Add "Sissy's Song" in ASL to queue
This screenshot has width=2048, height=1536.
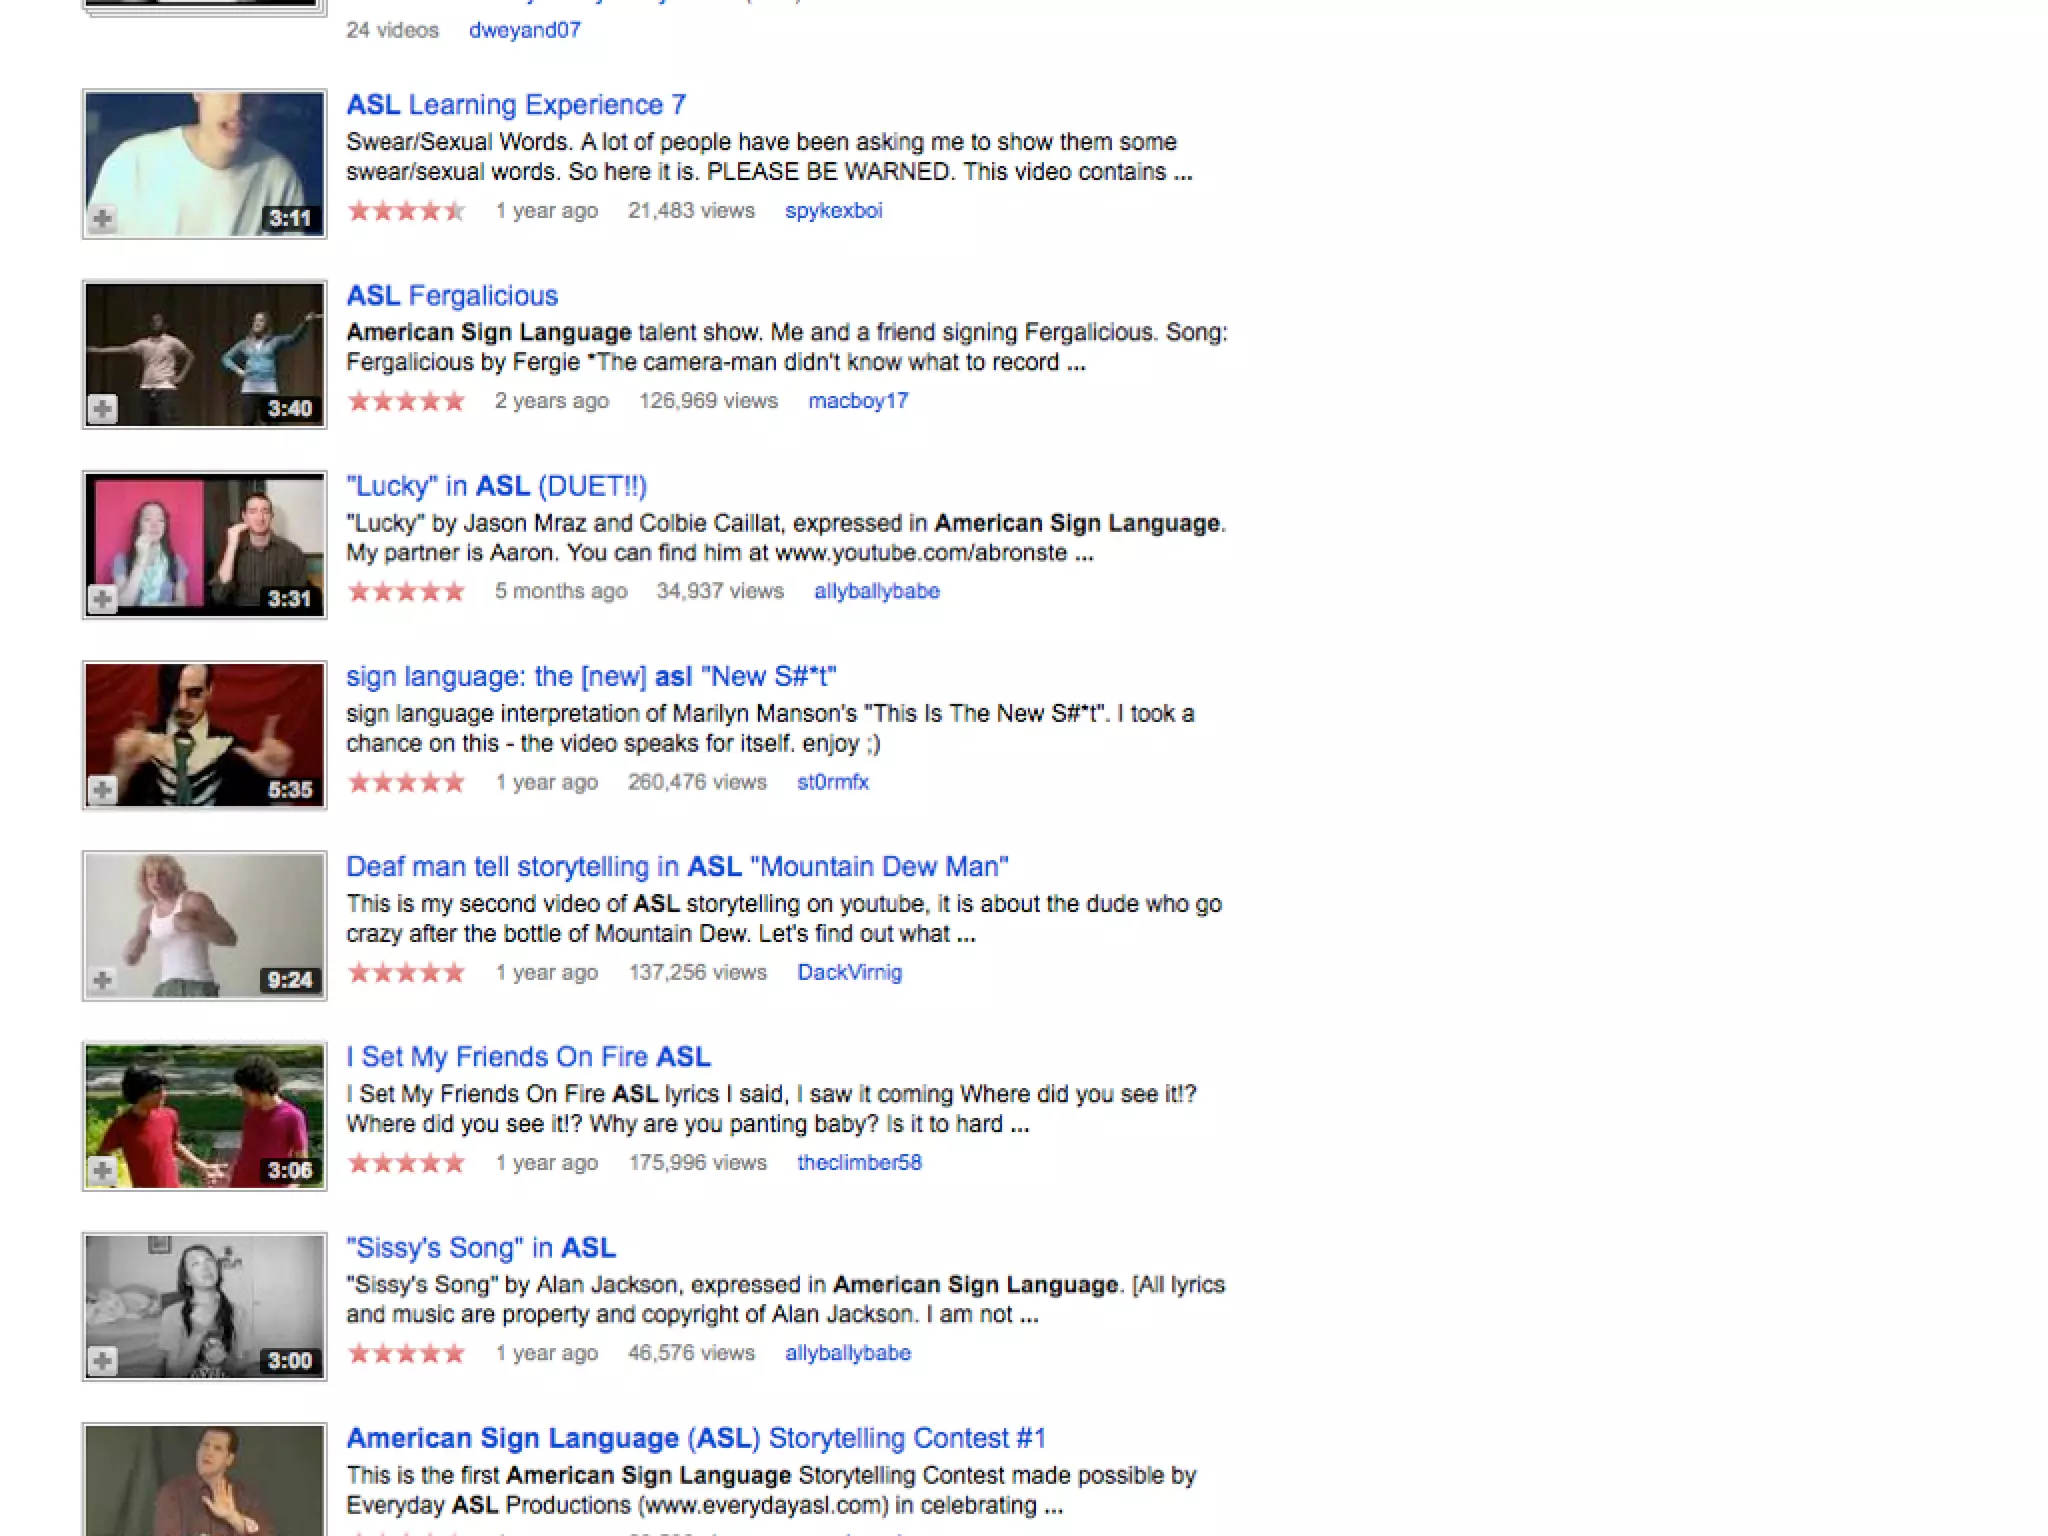(102, 1361)
